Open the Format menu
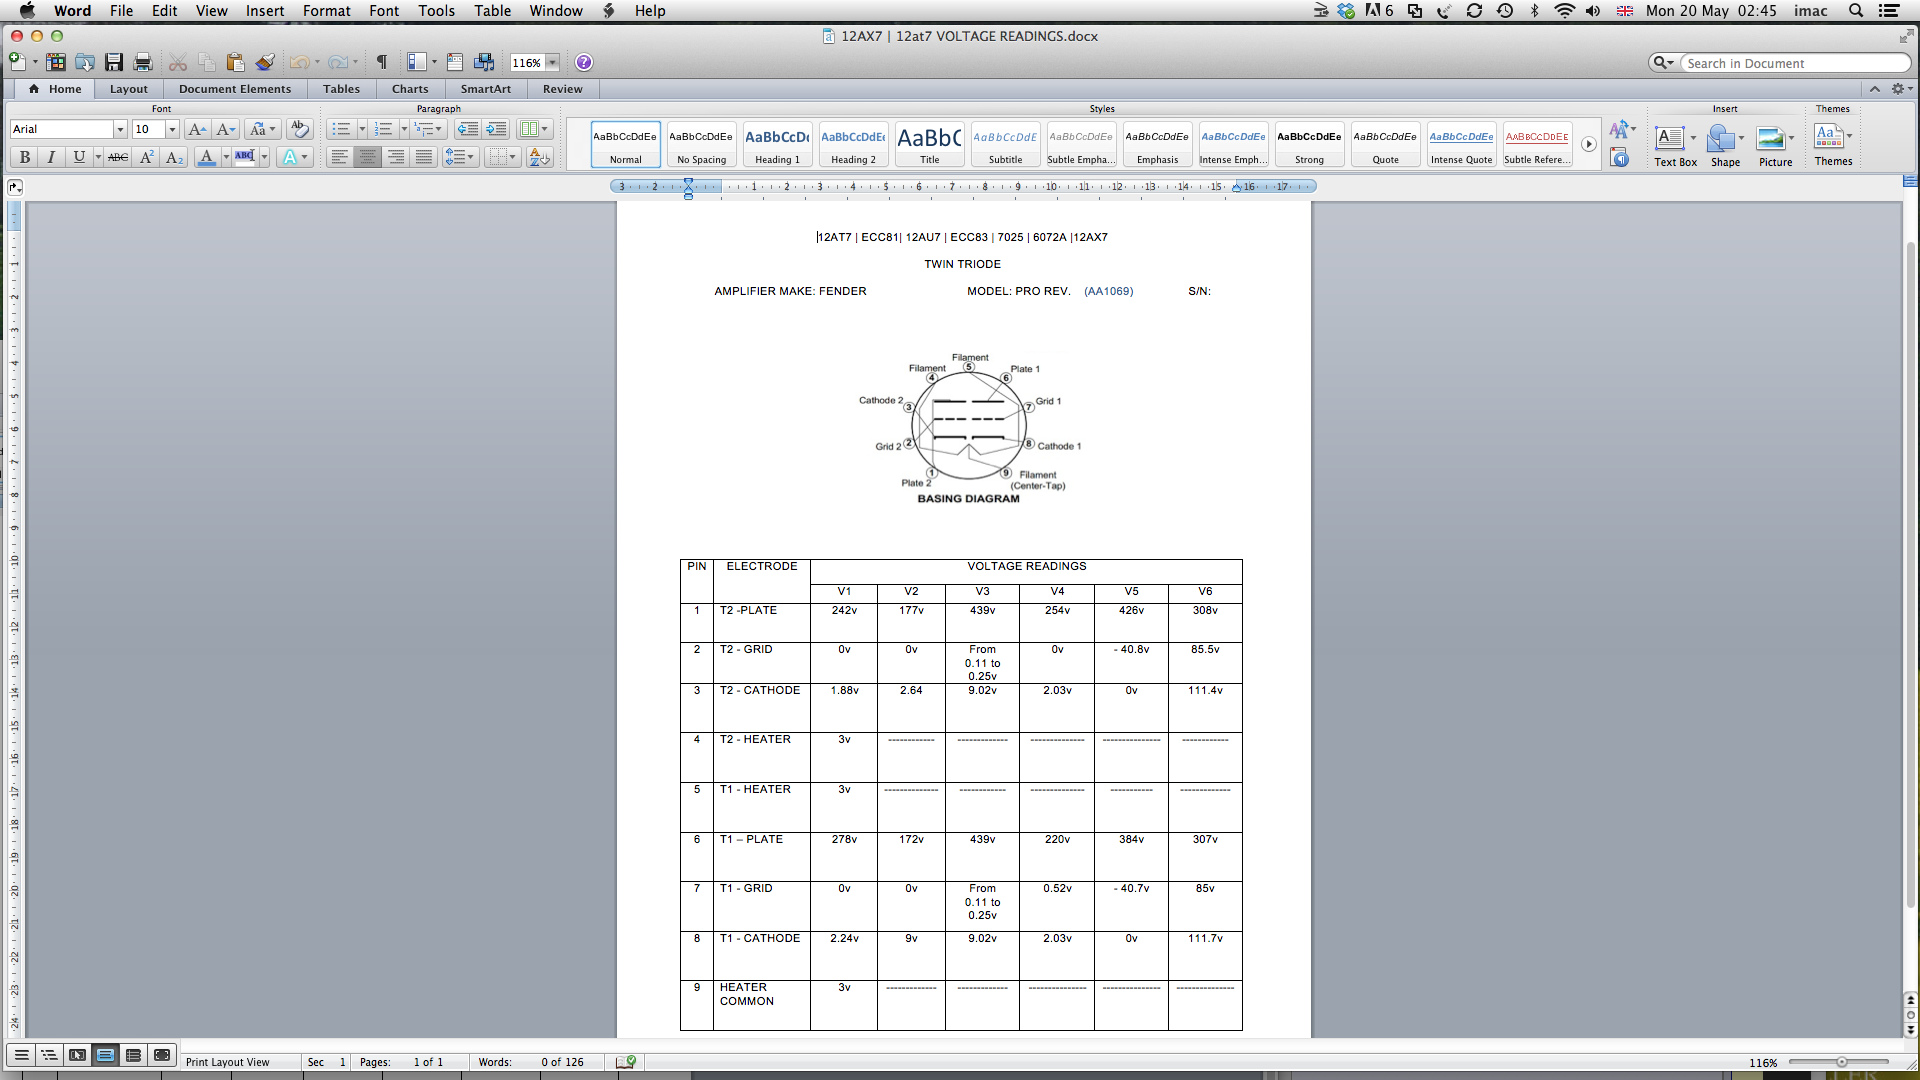The width and height of the screenshot is (1920, 1080). point(326,11)
